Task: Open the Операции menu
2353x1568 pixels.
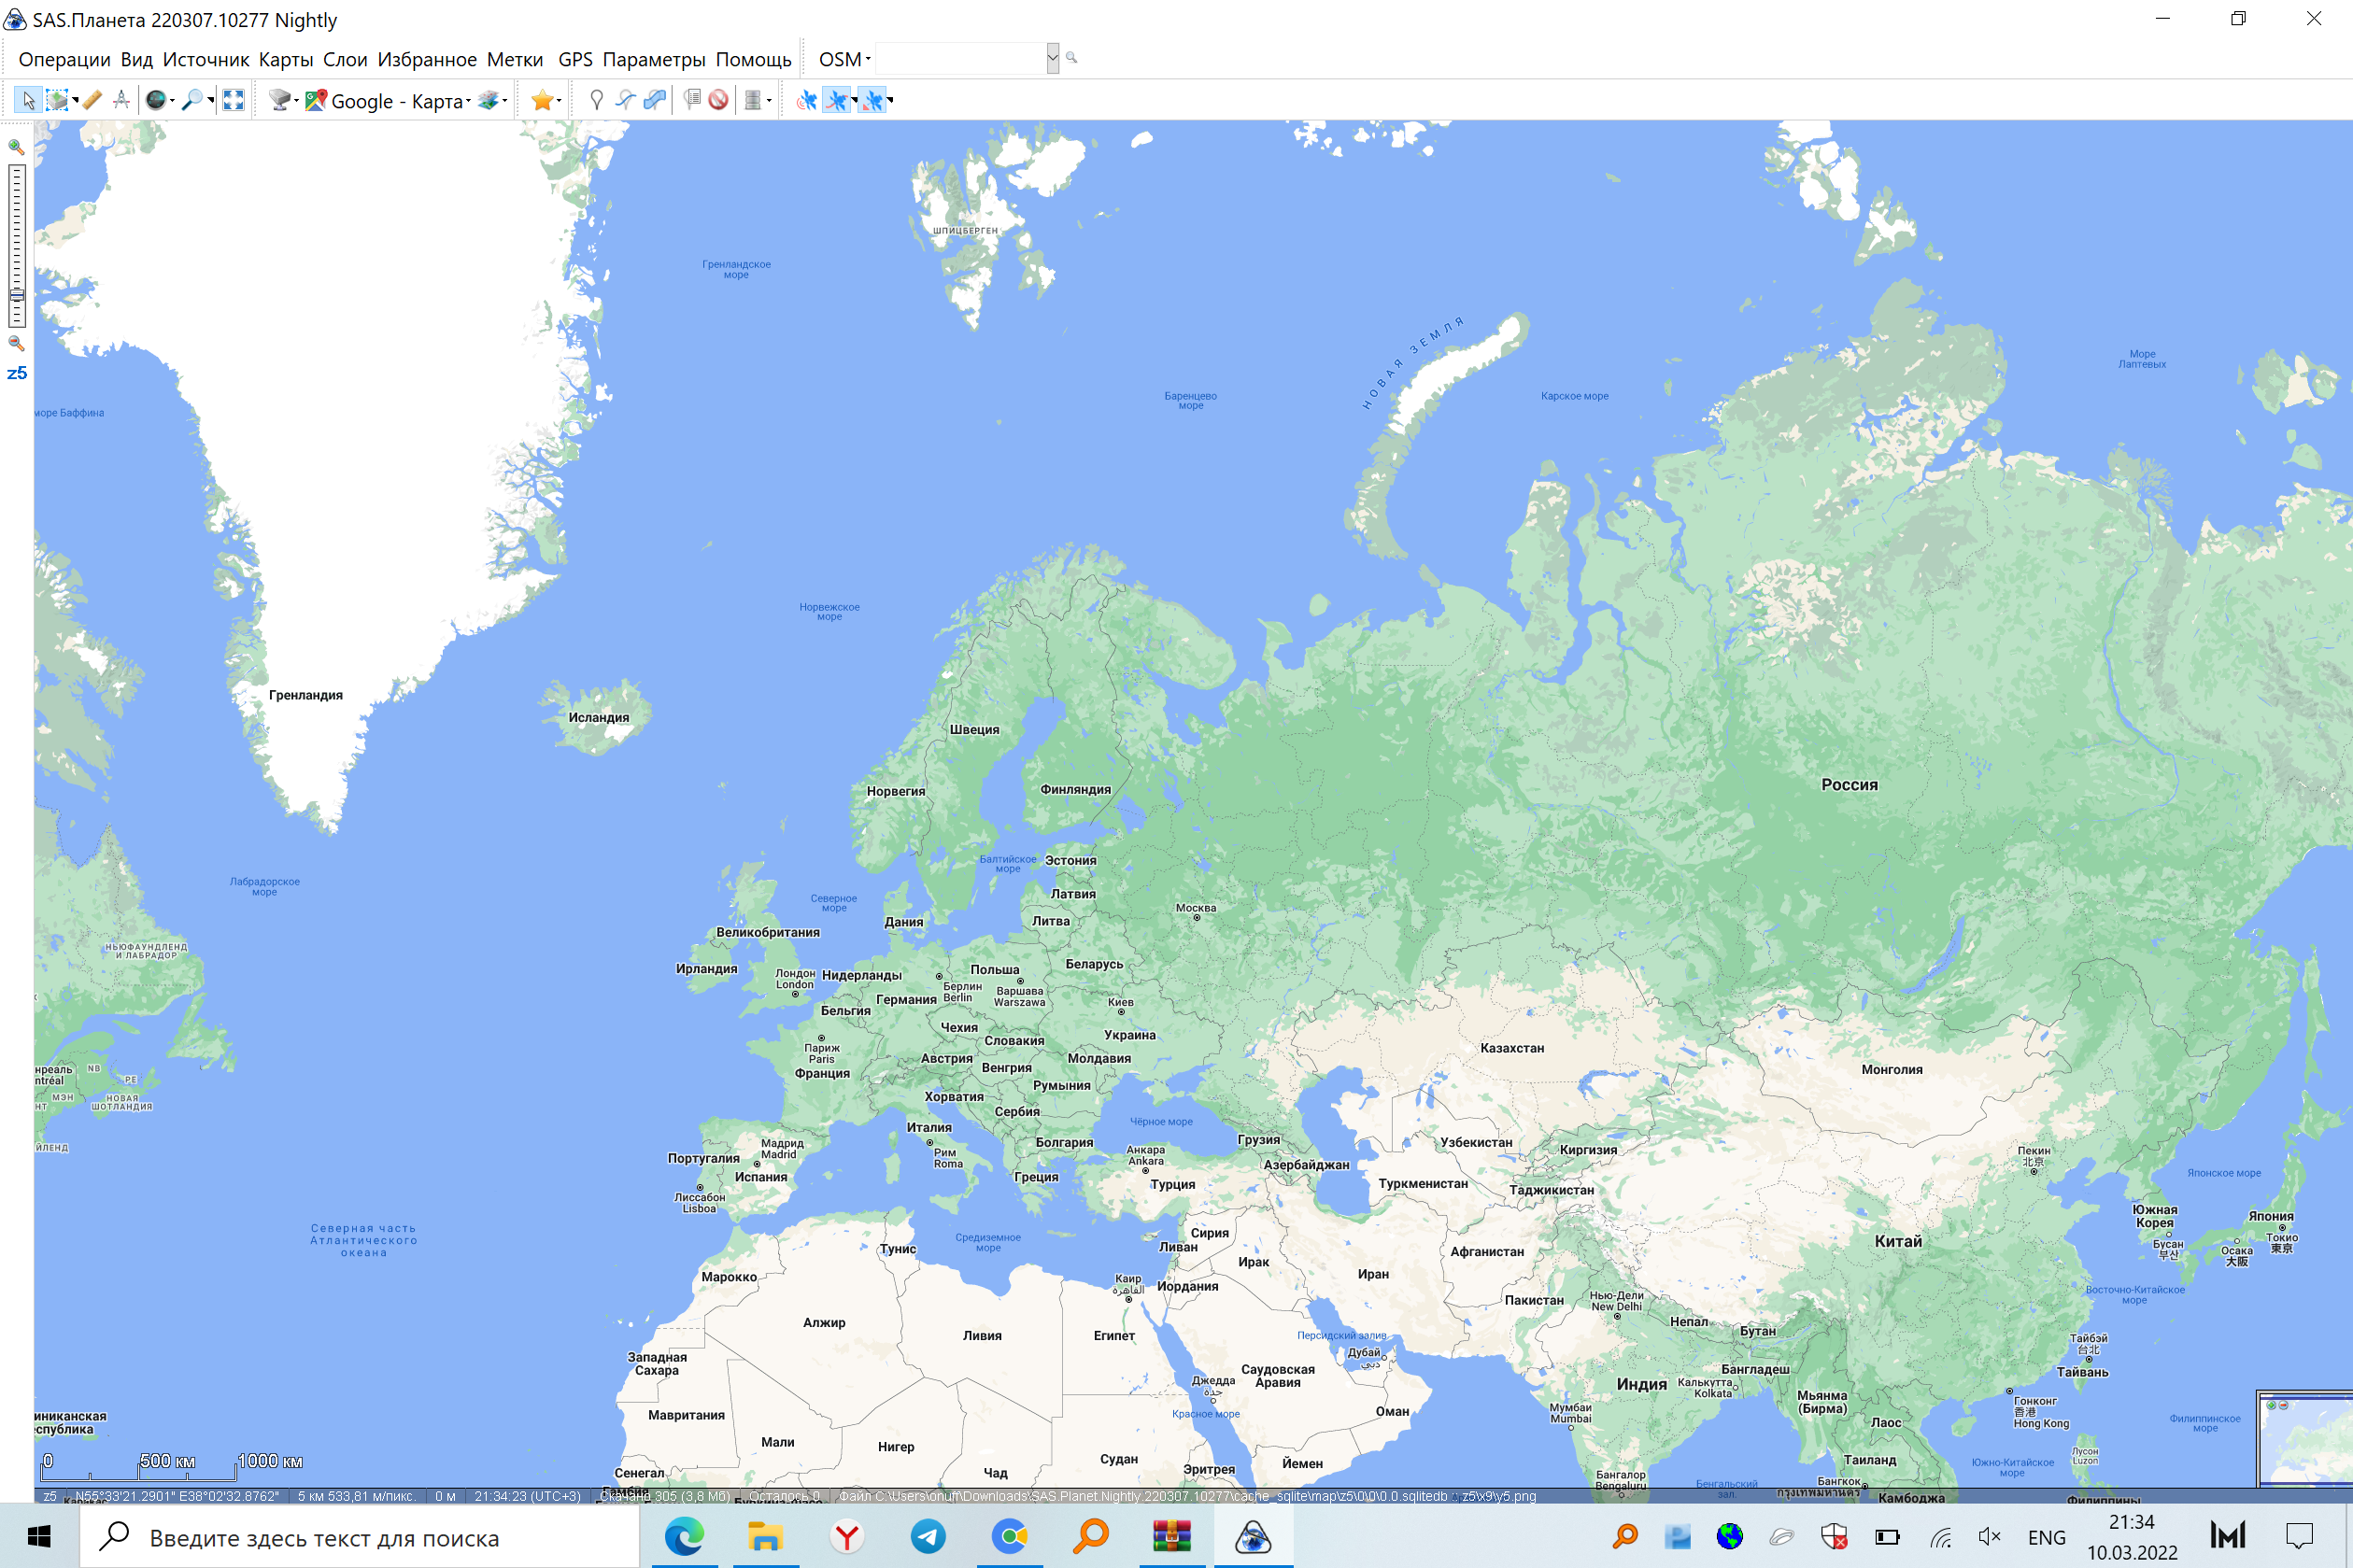Action: pyautogui.click(x=64, y=59)
